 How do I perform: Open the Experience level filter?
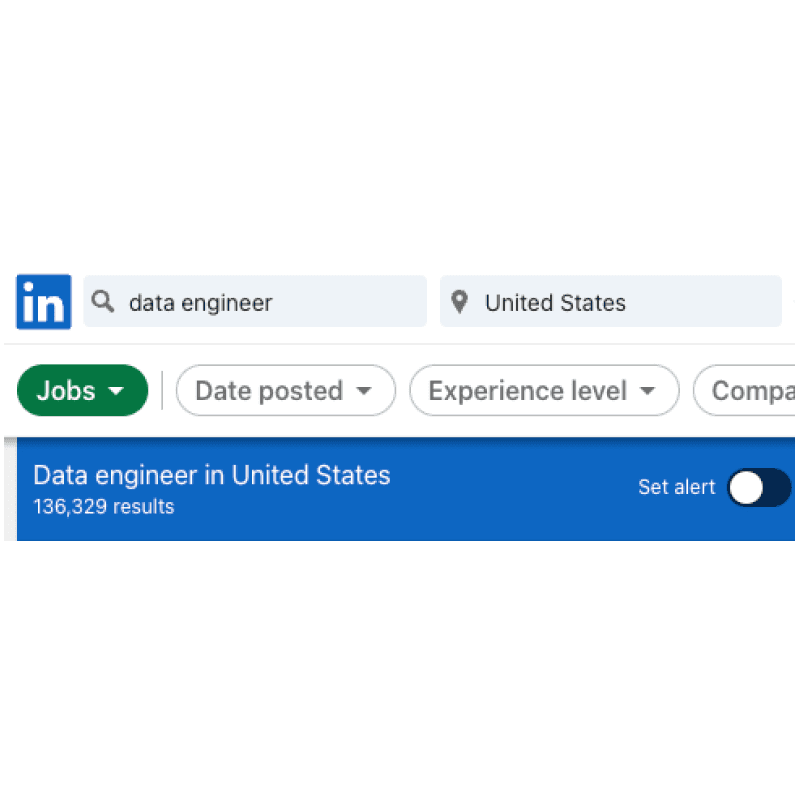click(x=544, y=391)
